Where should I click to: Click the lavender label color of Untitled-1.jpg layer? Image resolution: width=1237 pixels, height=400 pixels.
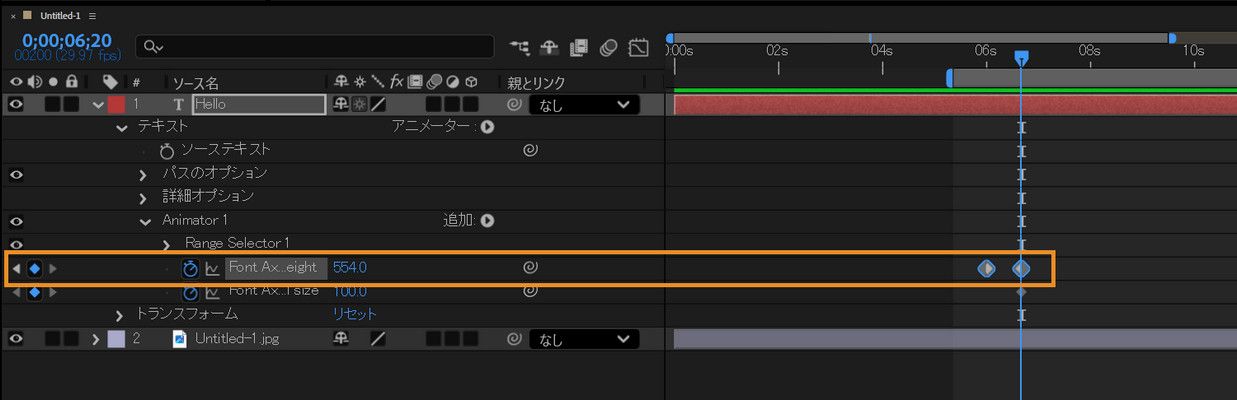click(116, 339)
